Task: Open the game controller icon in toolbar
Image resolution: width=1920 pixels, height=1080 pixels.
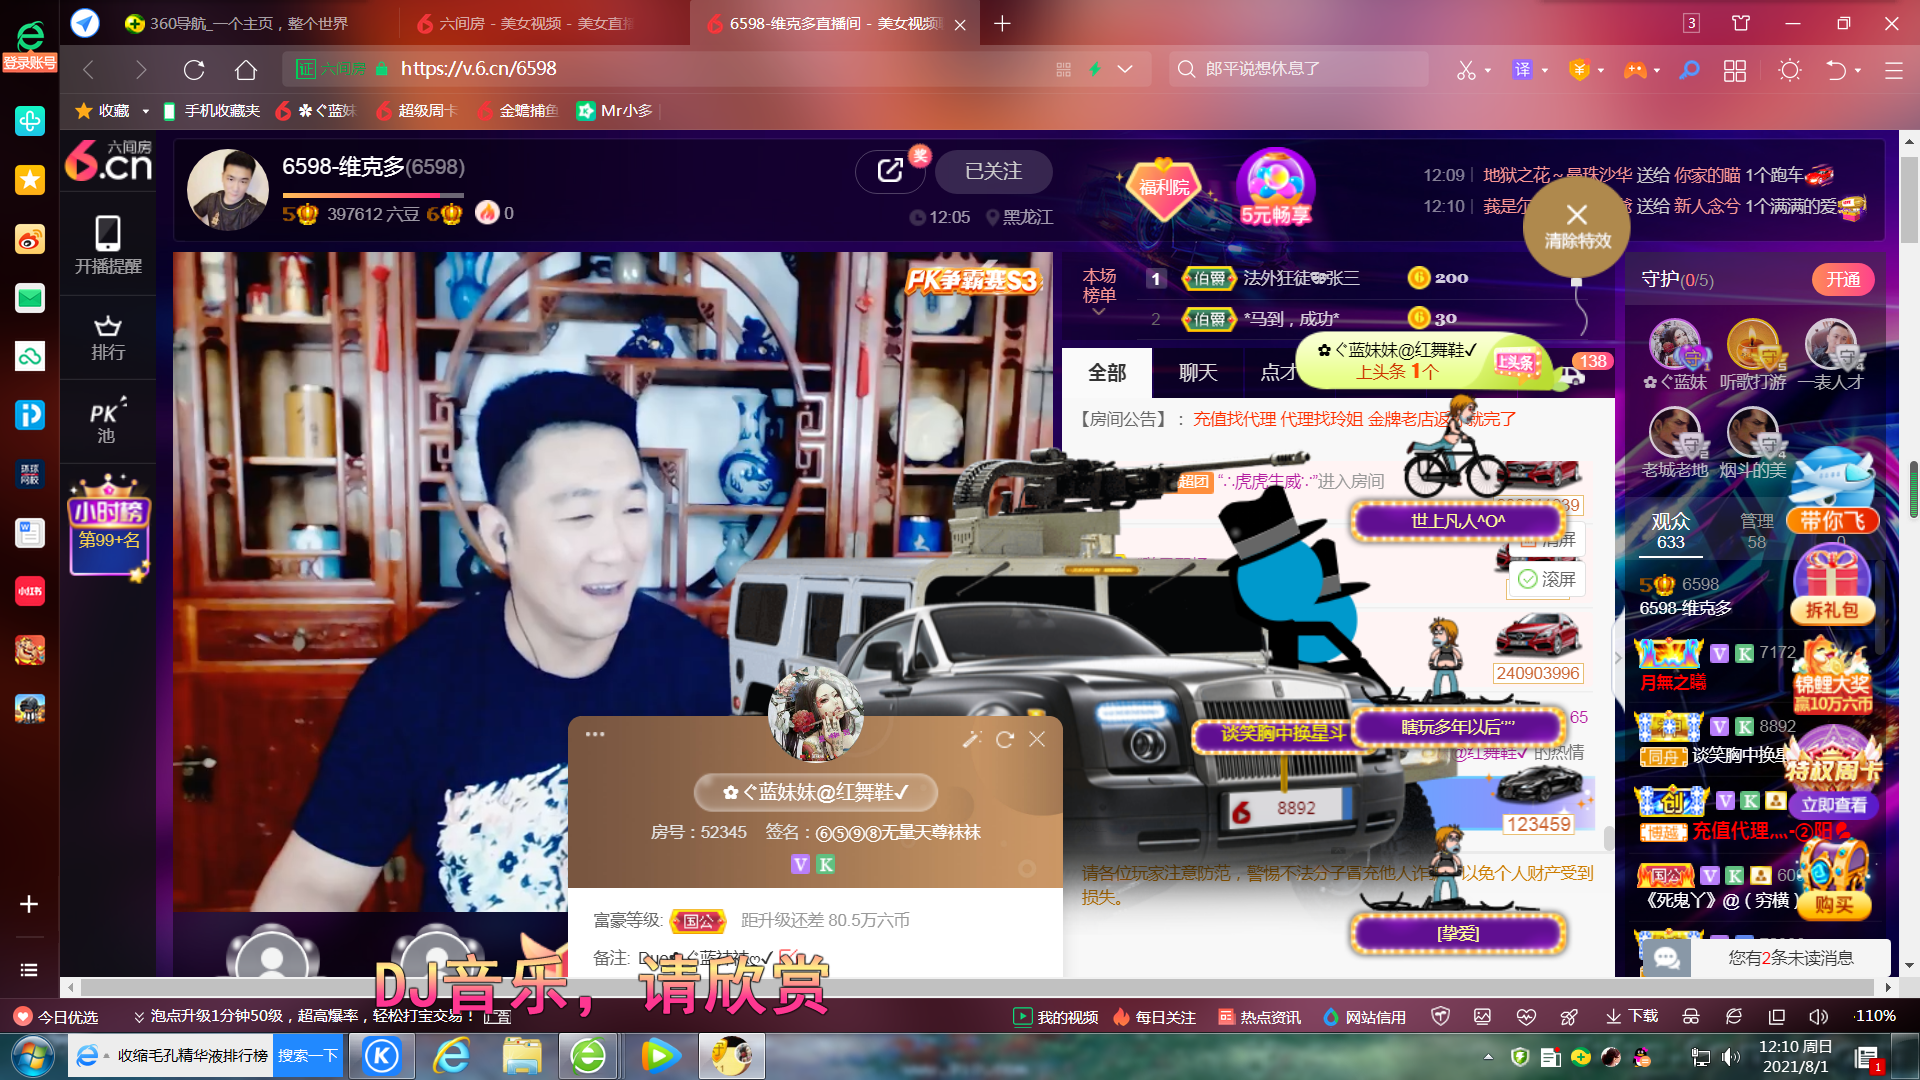Action: [1634, 70]
